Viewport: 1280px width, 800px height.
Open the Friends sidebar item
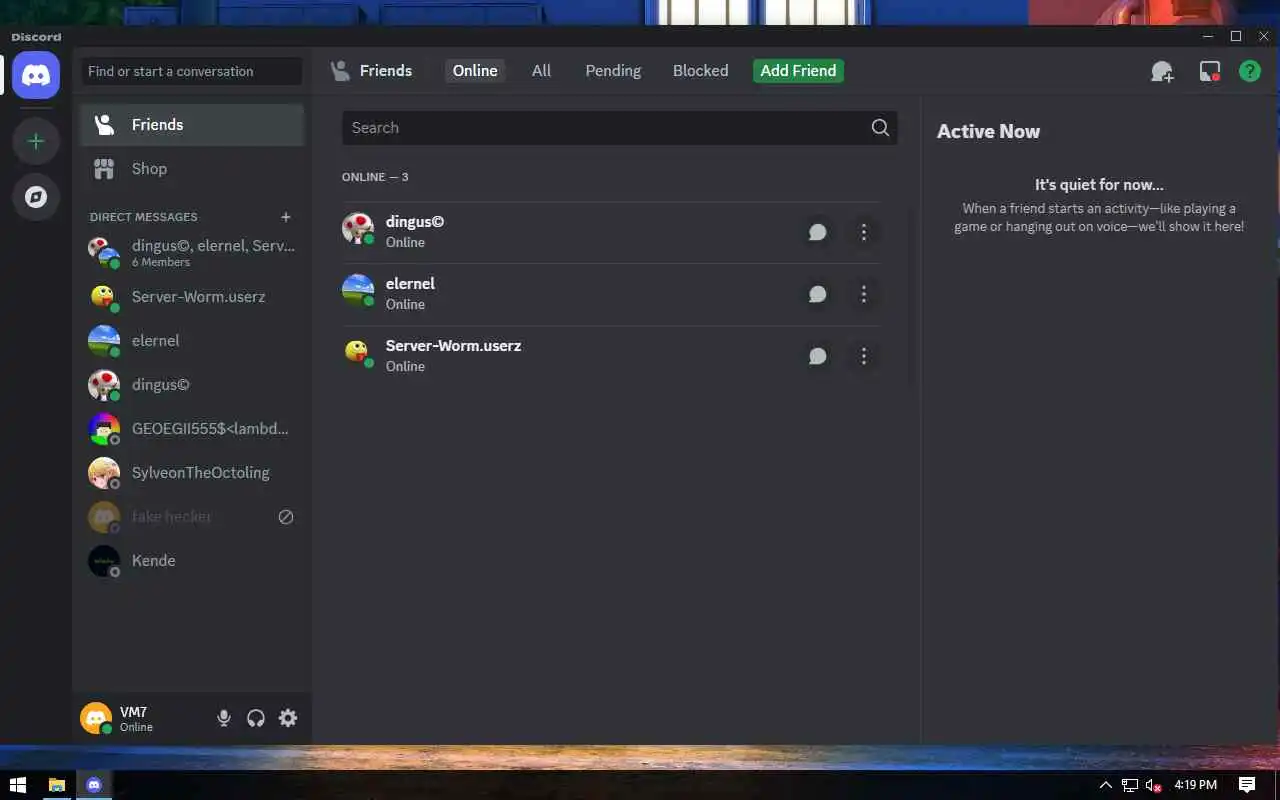point(192,125)
